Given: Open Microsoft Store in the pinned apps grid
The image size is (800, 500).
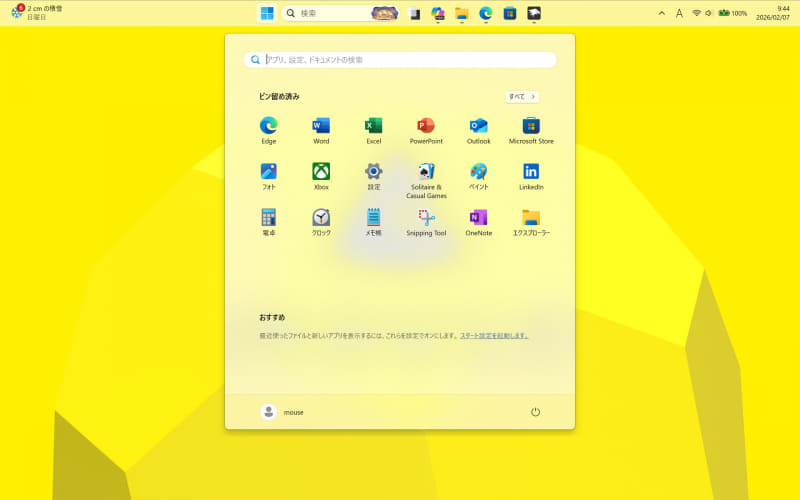Looking at the screenshot, I should (531, 131).
